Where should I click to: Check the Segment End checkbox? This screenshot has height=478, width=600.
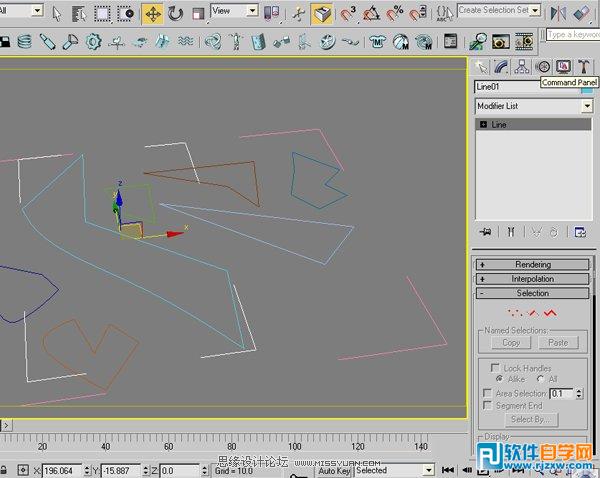(487, 405)
